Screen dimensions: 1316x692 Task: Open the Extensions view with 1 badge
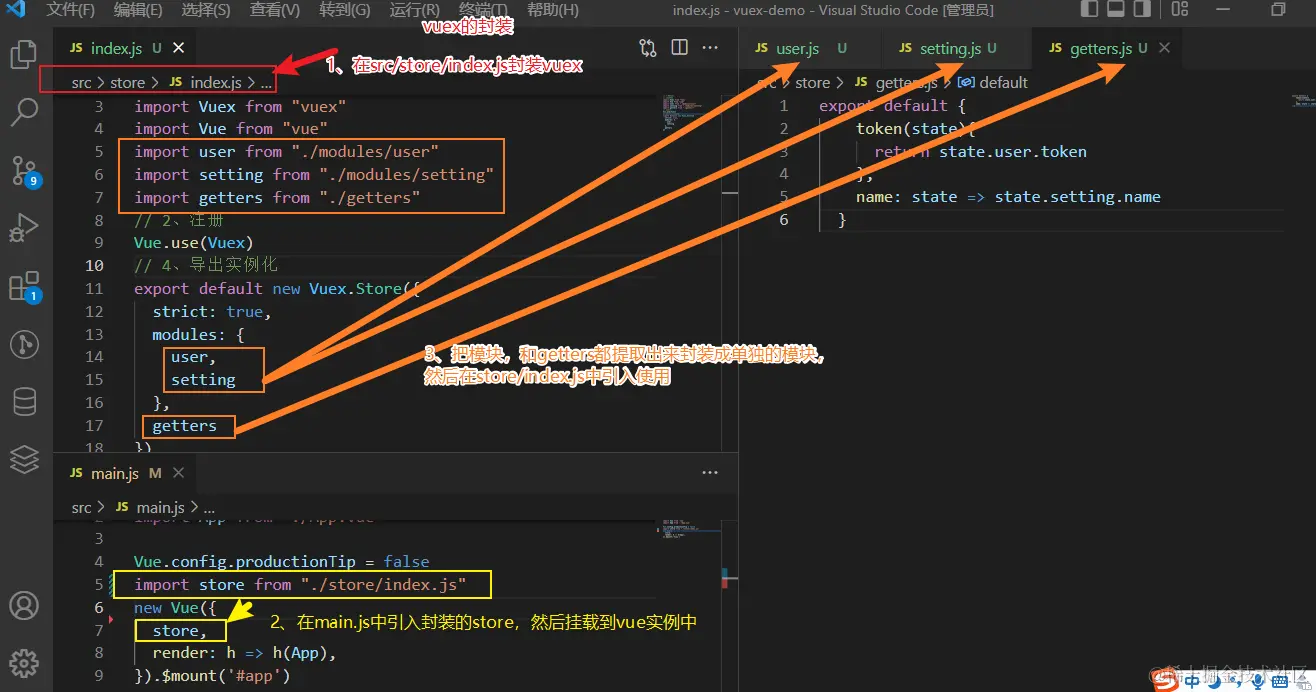tap(23, 287)
